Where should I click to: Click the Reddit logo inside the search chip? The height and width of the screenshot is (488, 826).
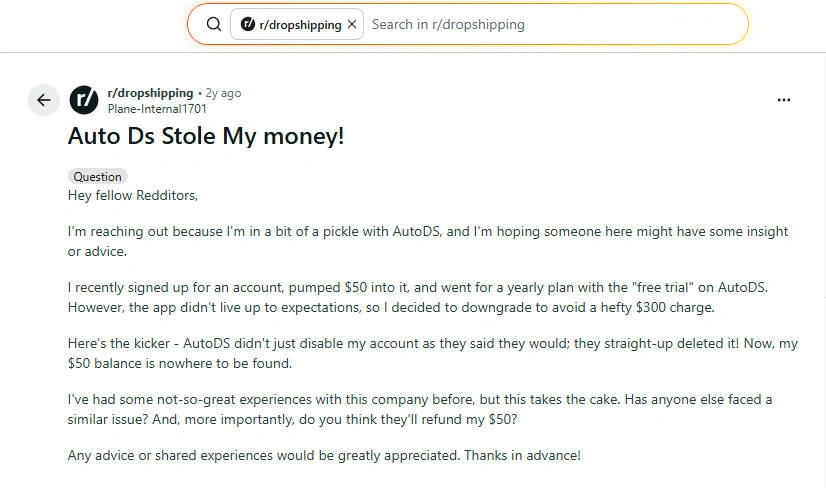point(248,24)
